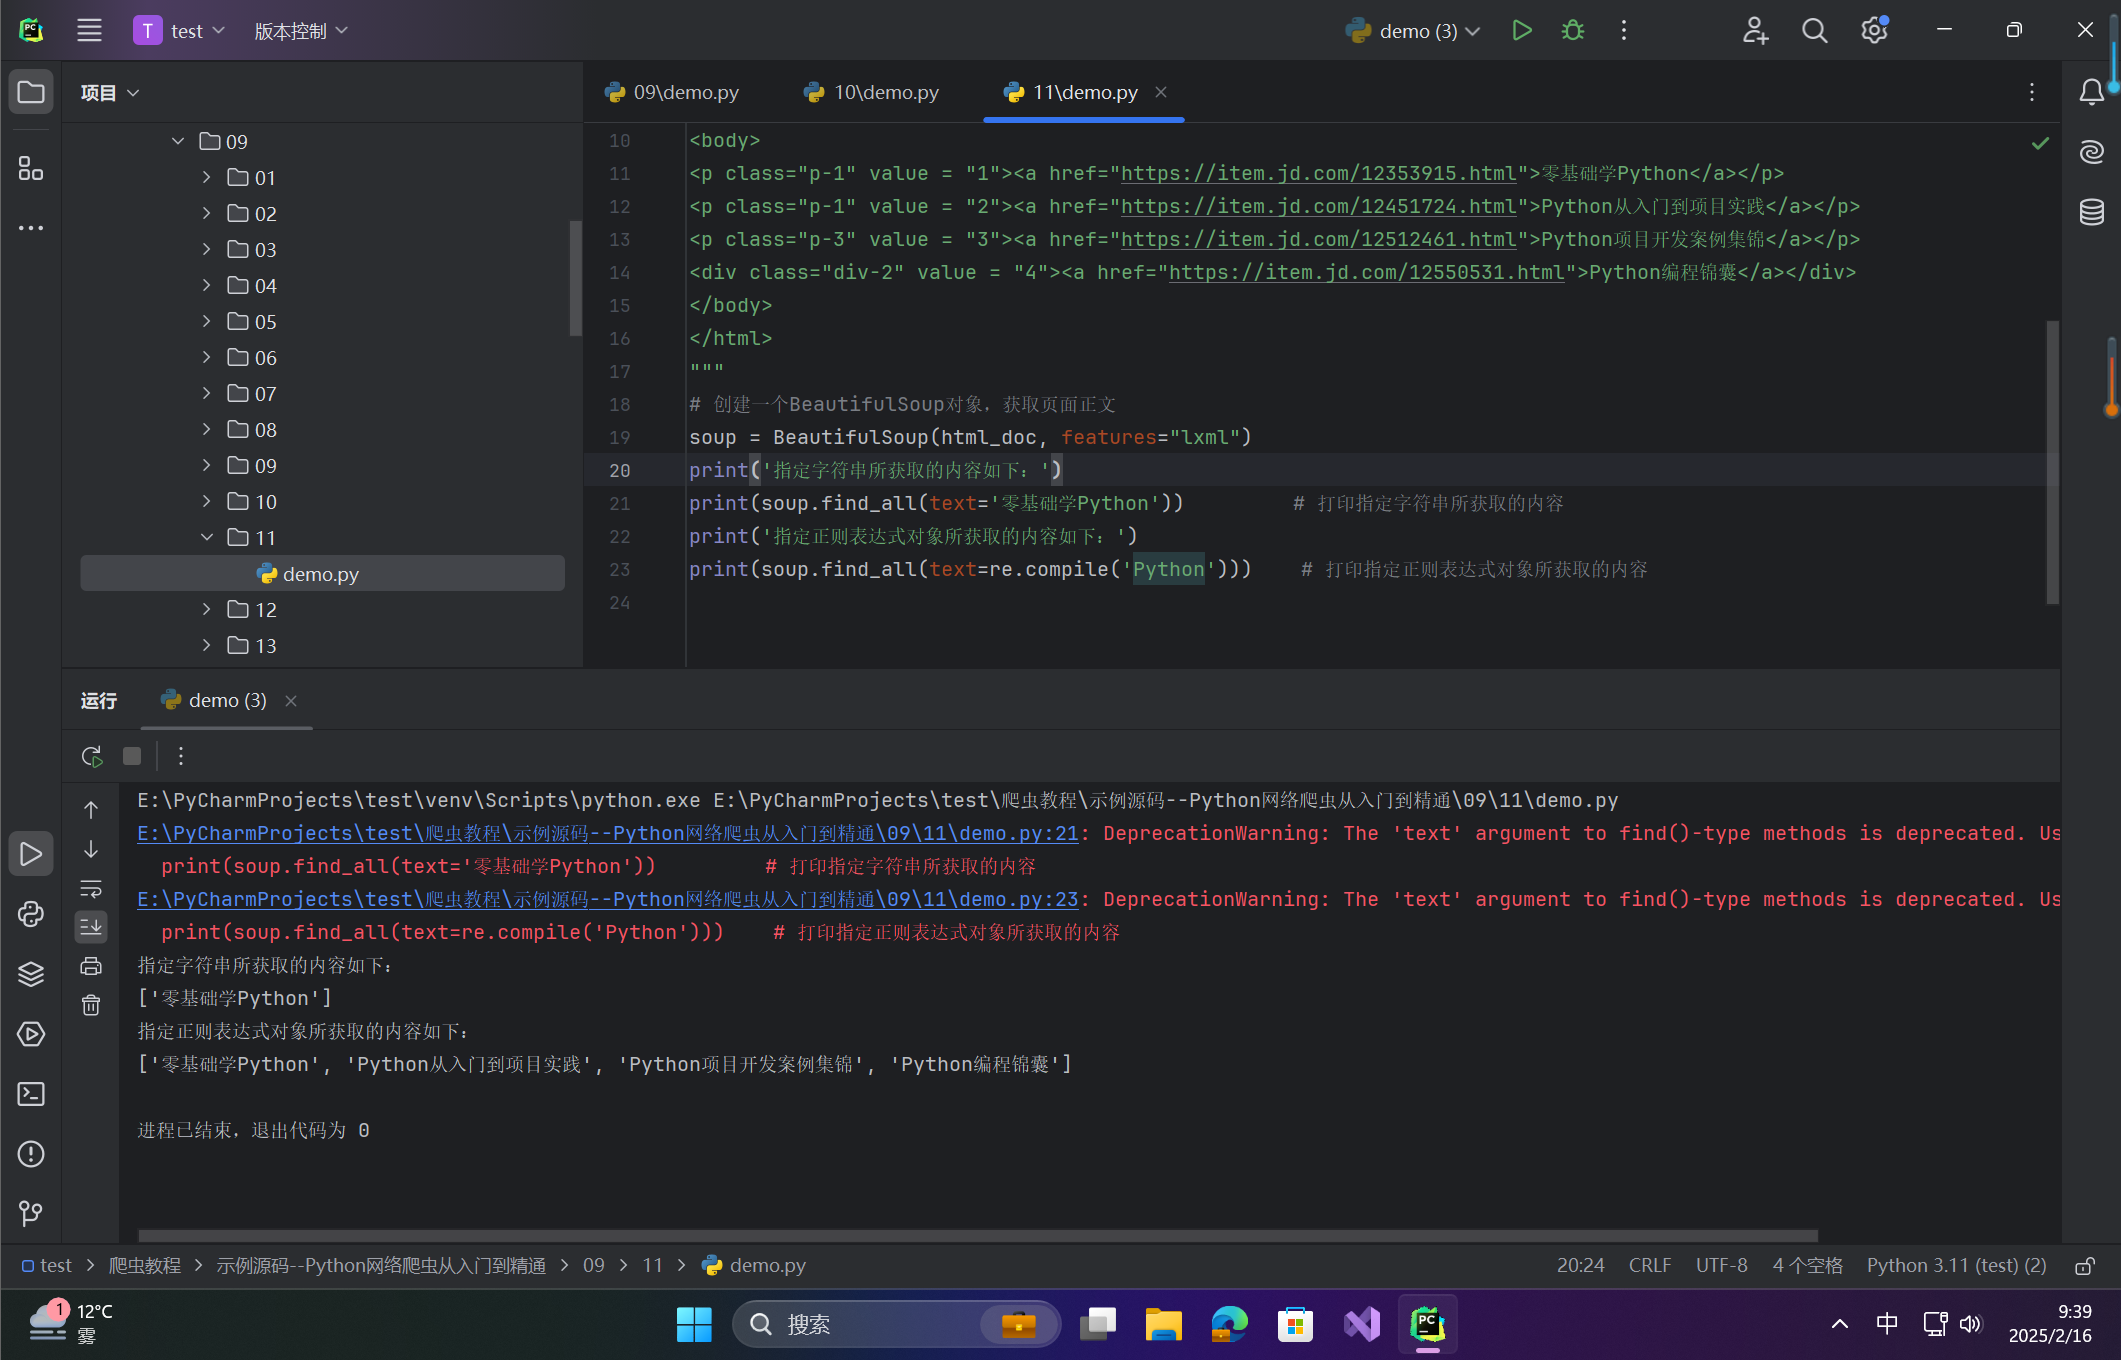Start debugging demo (3)
The height and width of the screenshot is (1360, 2121).
(1573, 31)
